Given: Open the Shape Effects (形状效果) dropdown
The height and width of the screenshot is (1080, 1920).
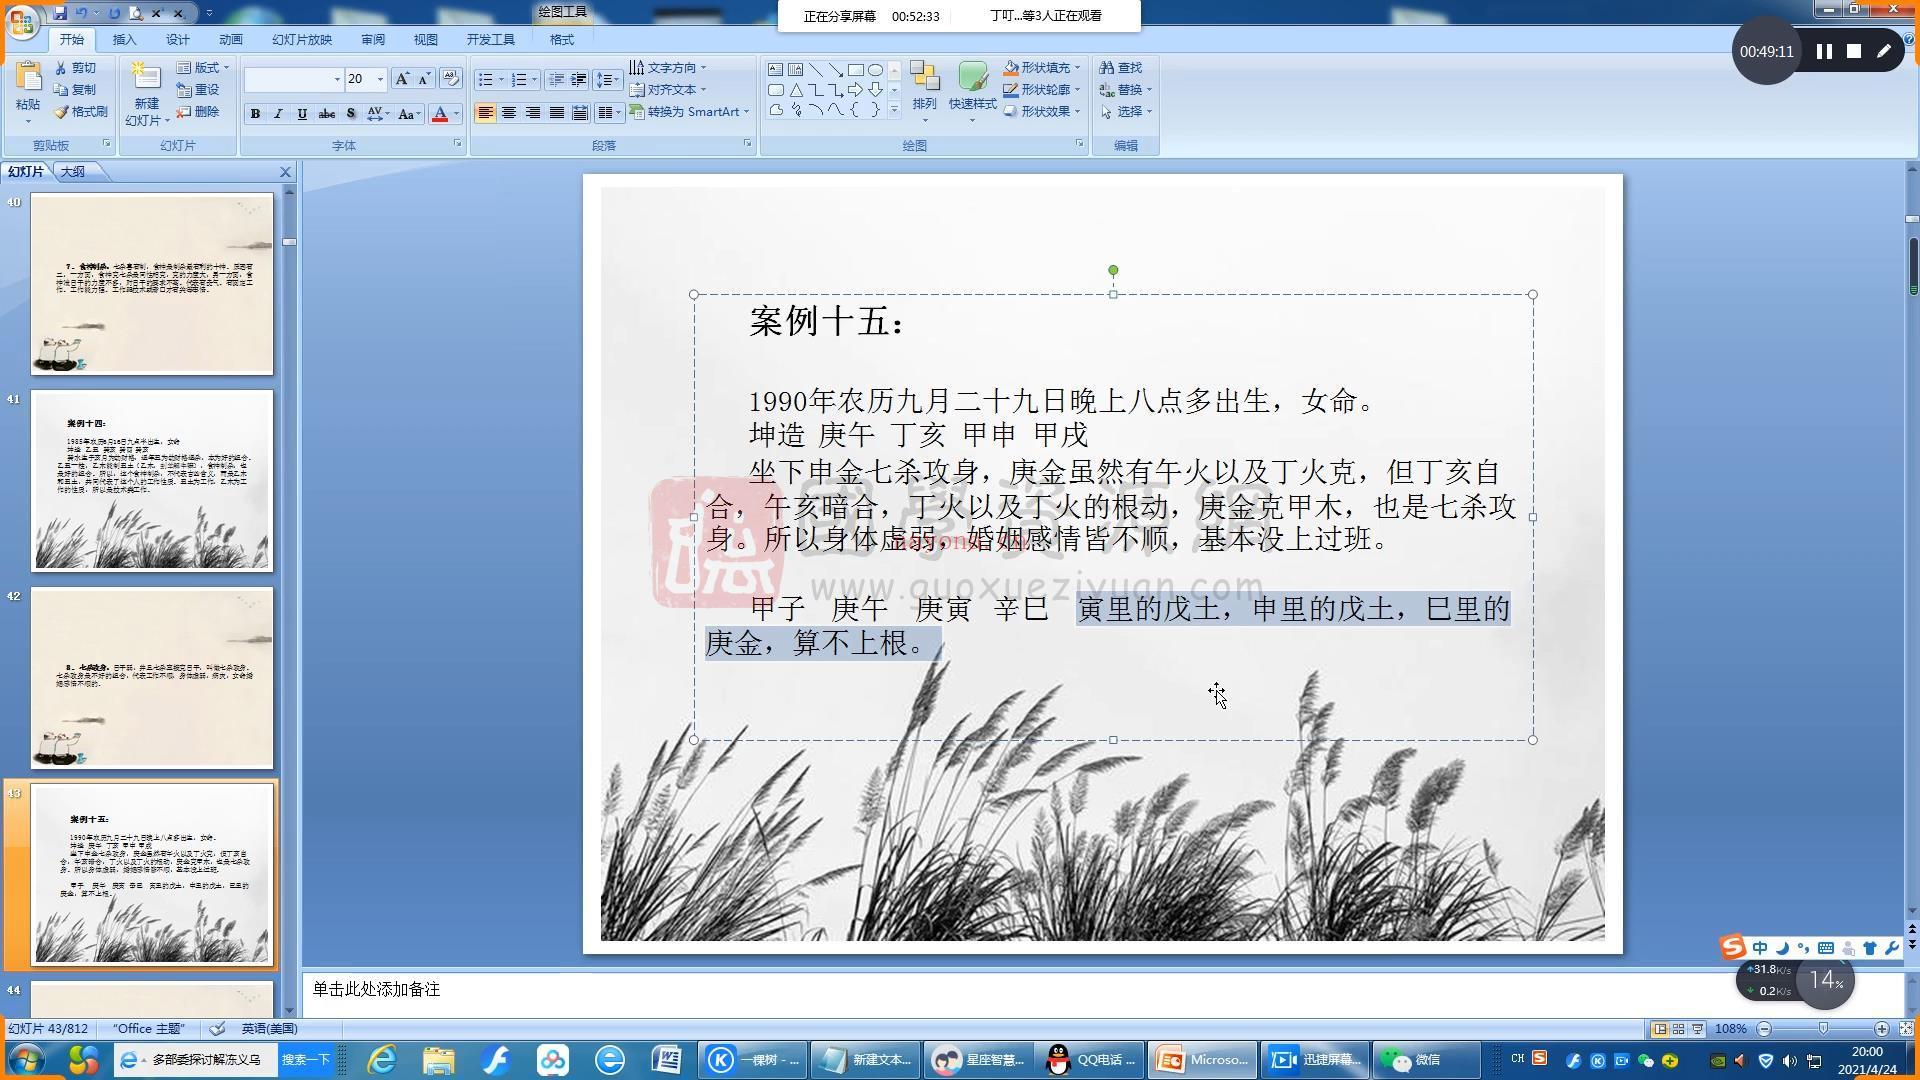Looking at the screenshot, I should coord(1042,111).
